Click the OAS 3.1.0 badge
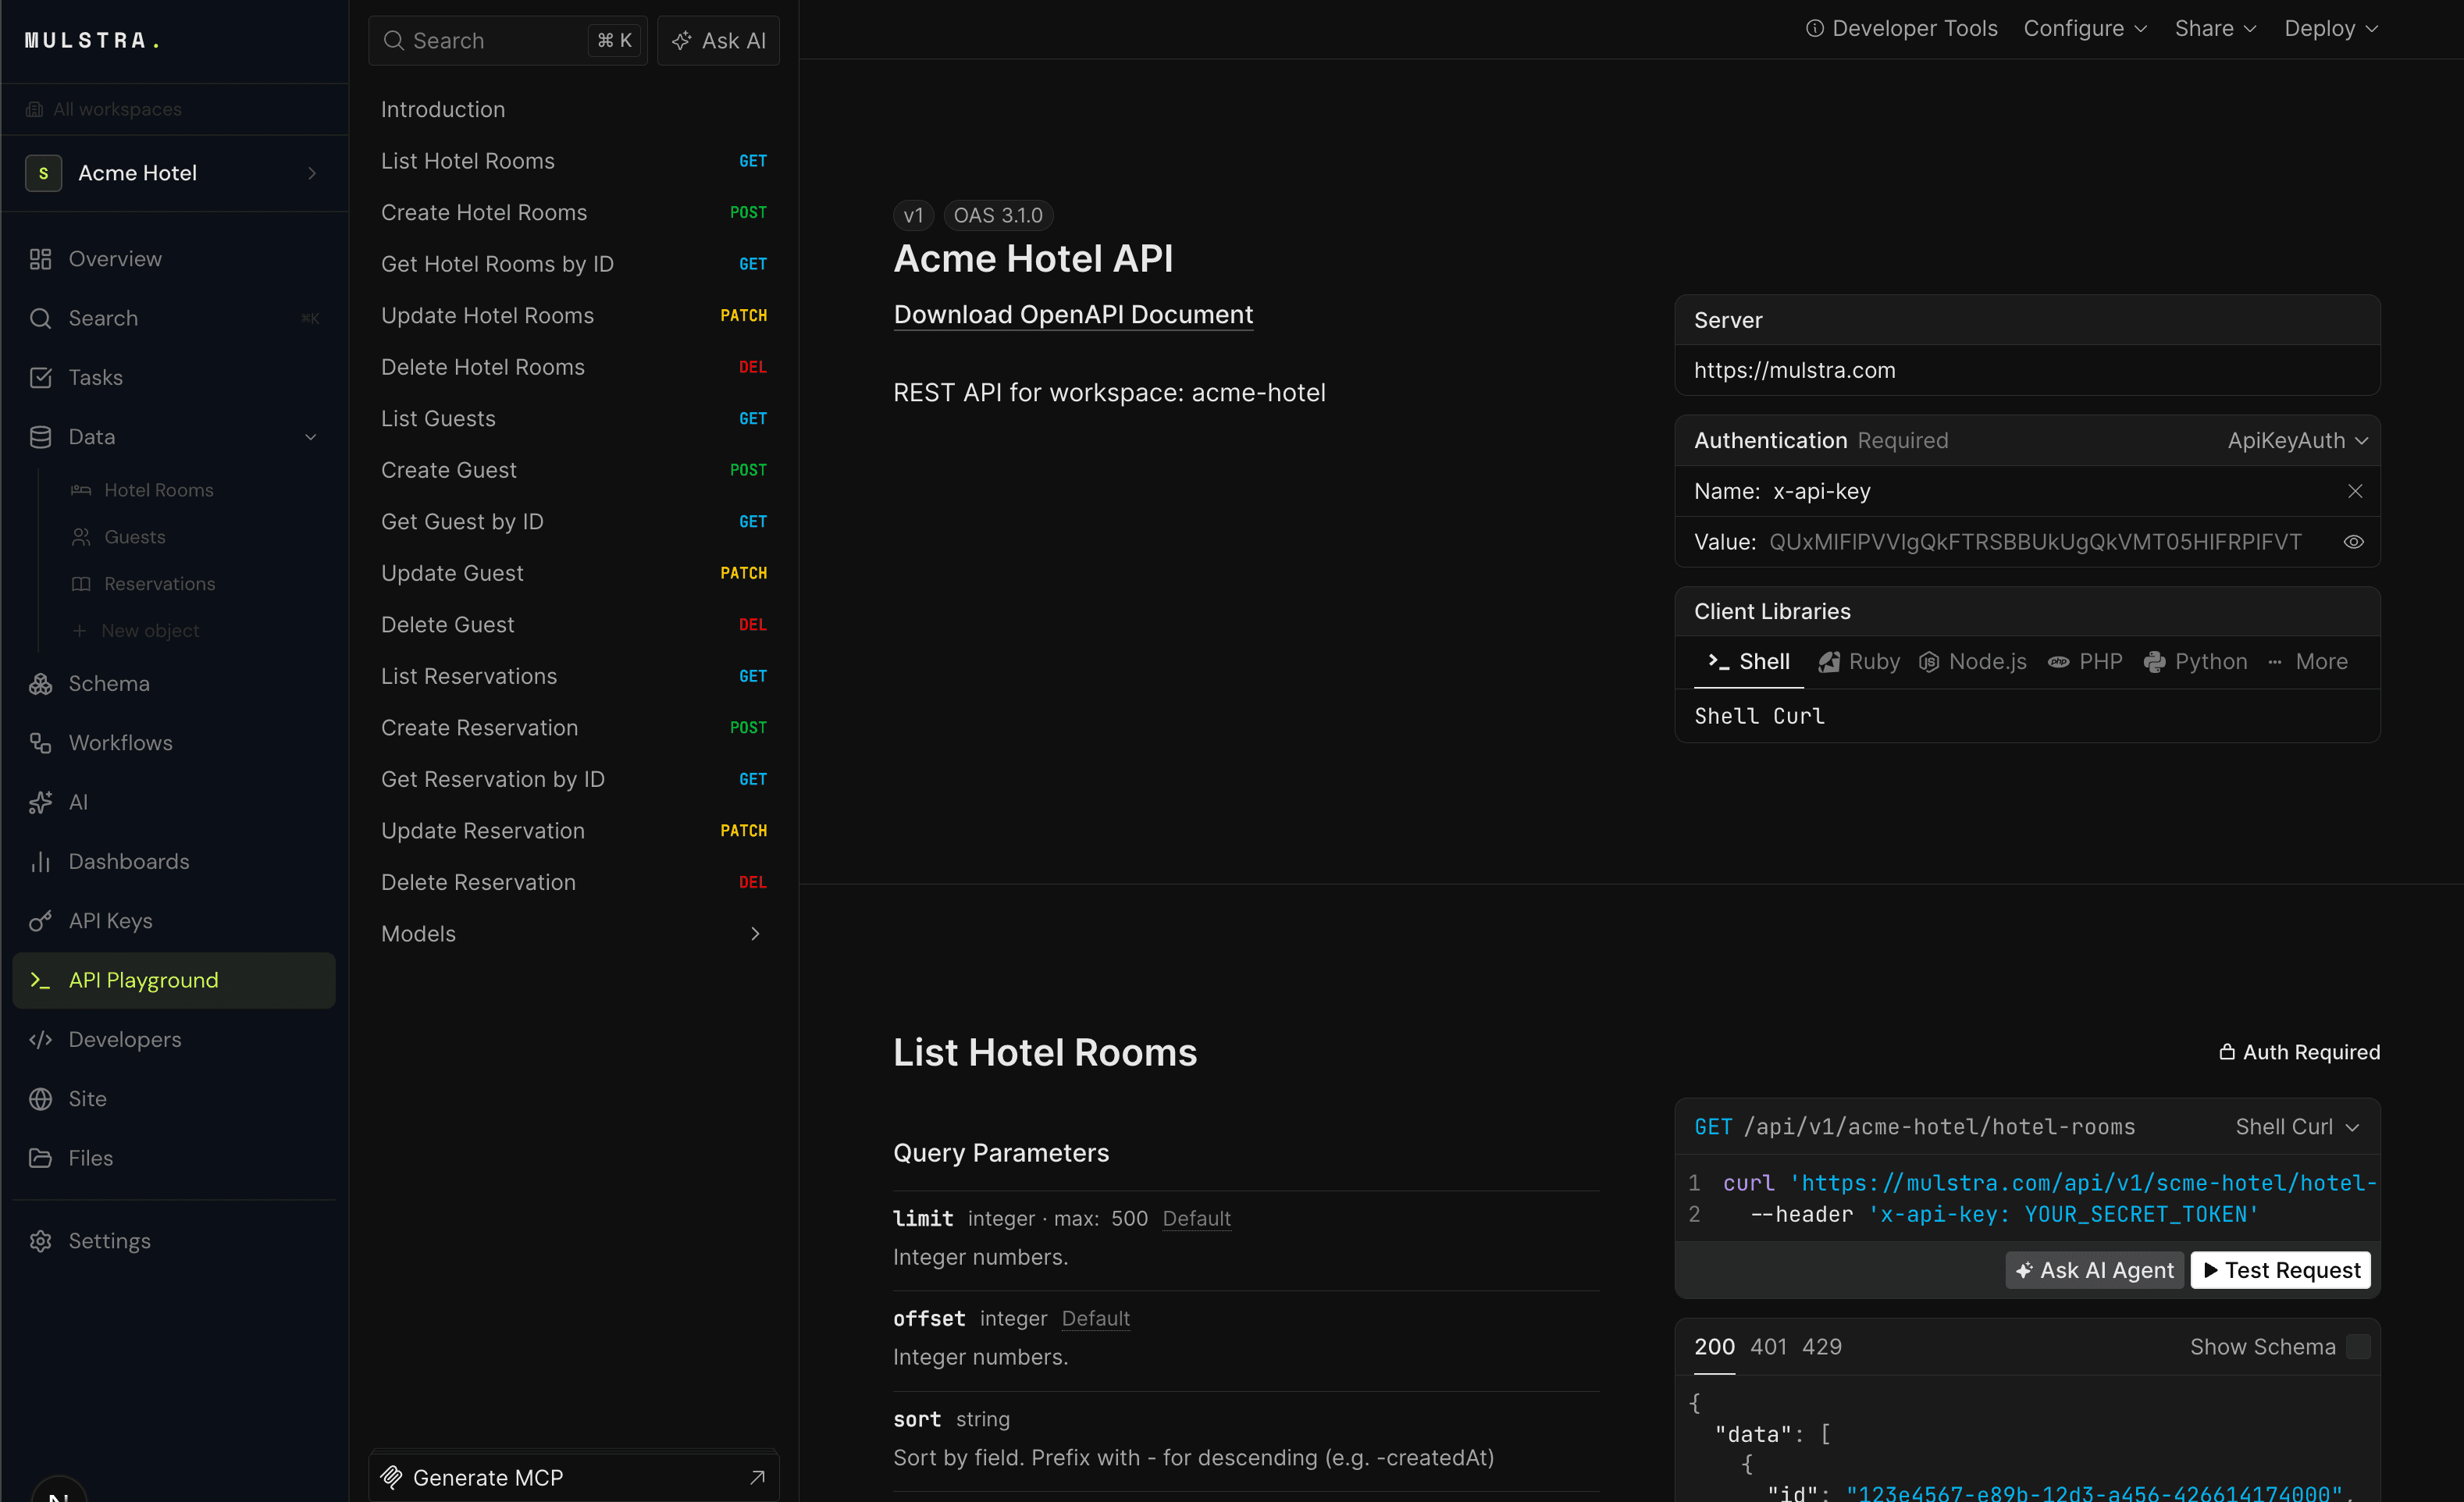Screen dimensions: 2464x1502 (998, 215)
